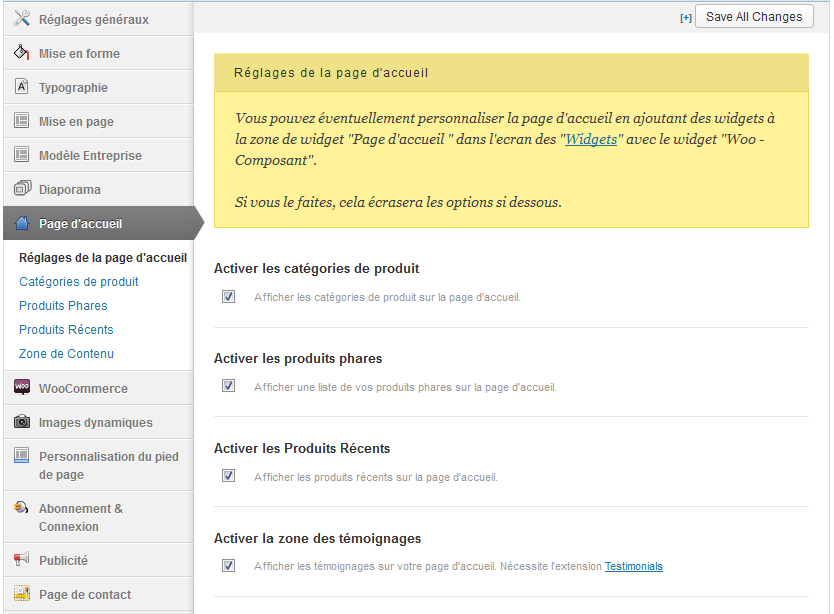Screen dimensions: 834x614
Task: Click the Abonnement & Connexion icon
Action: (x=21, y=508)
